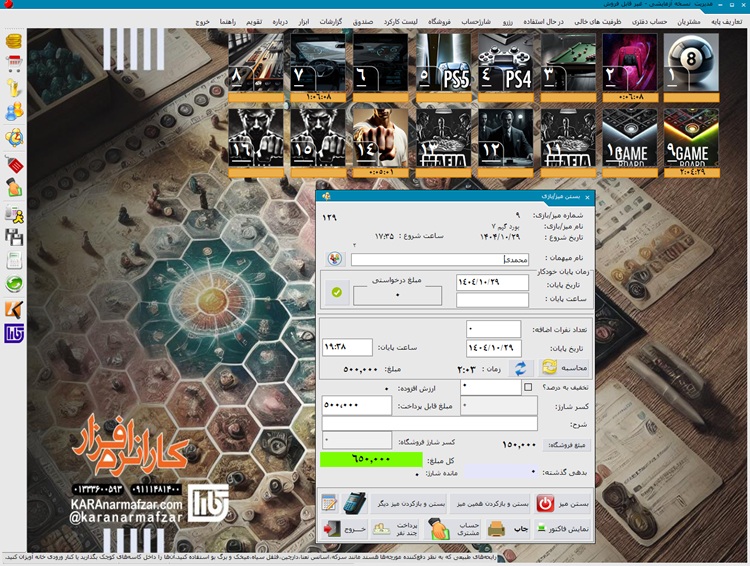Click the مبلغ درخواستی amount field
Viewport: 750px width, 566px height.
click(x=397, y=295)
